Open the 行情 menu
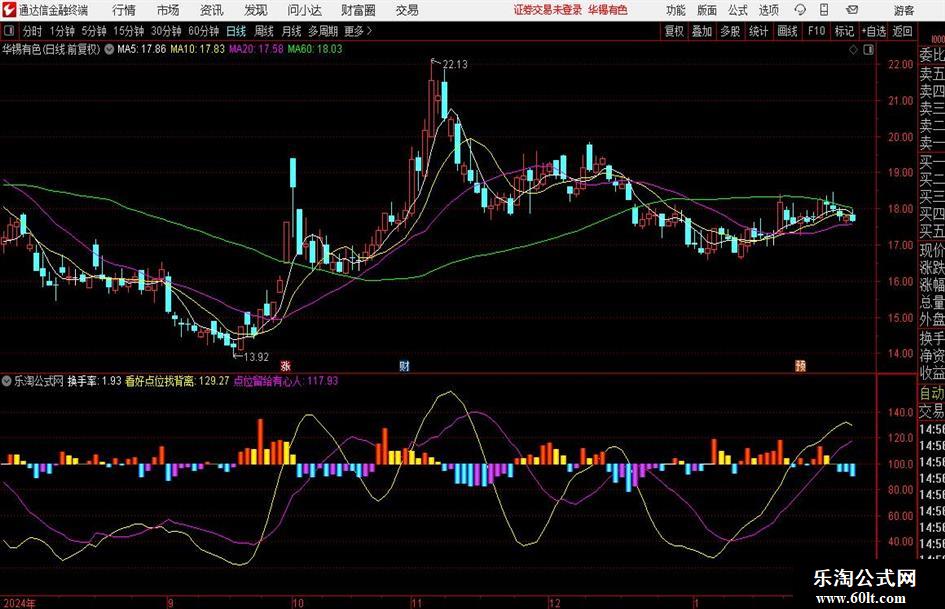 124,10
